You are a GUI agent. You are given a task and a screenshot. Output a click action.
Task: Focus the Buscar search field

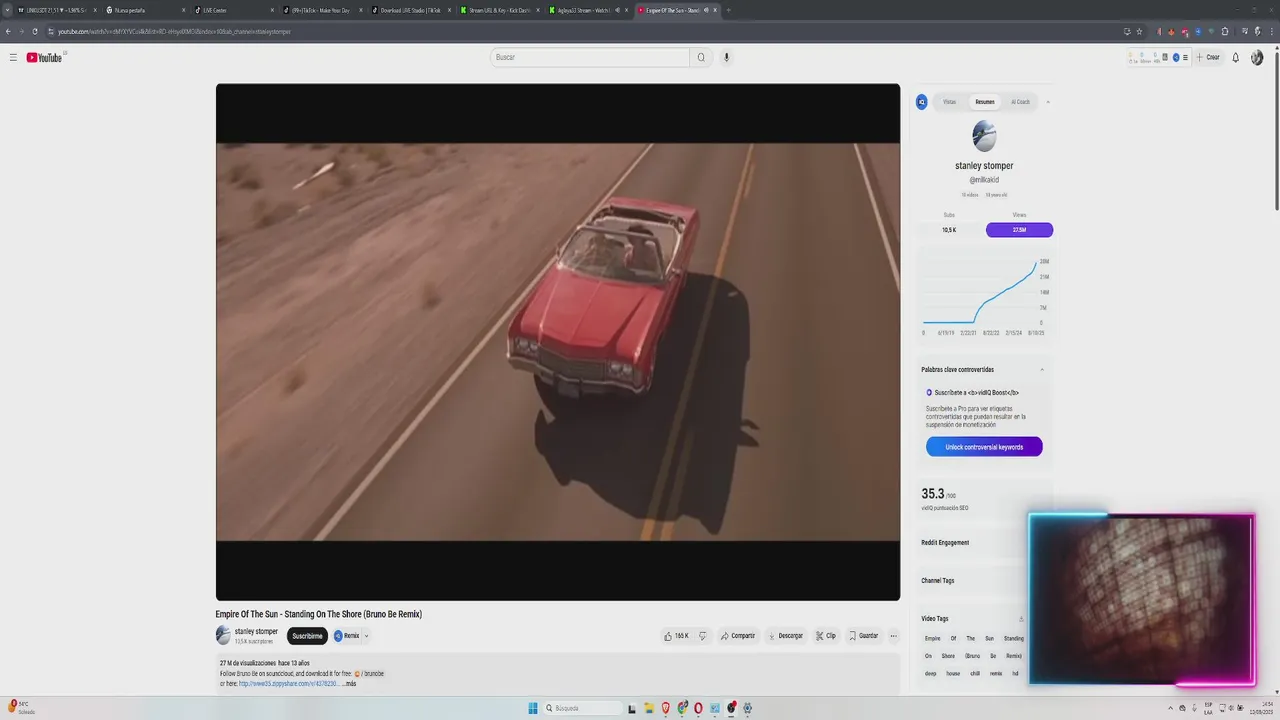pyautogui.click(x=590, y=57)
